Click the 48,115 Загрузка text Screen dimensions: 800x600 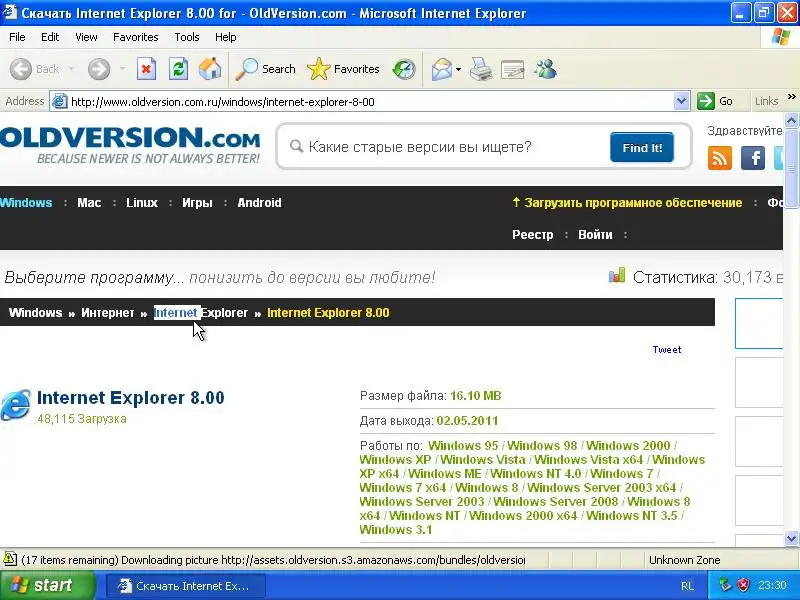pos(82,419)
